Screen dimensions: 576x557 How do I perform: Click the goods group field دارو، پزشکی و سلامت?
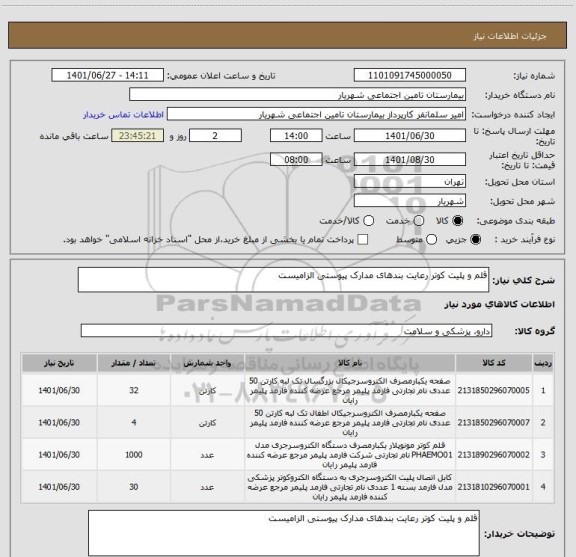coord(286,331)
